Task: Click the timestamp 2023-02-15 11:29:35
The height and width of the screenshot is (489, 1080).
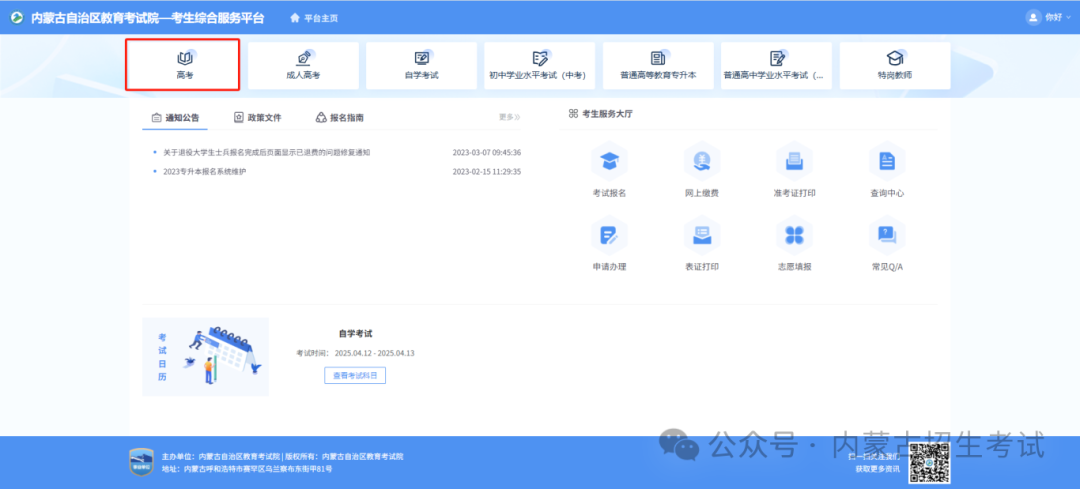Action: point(486,171)
